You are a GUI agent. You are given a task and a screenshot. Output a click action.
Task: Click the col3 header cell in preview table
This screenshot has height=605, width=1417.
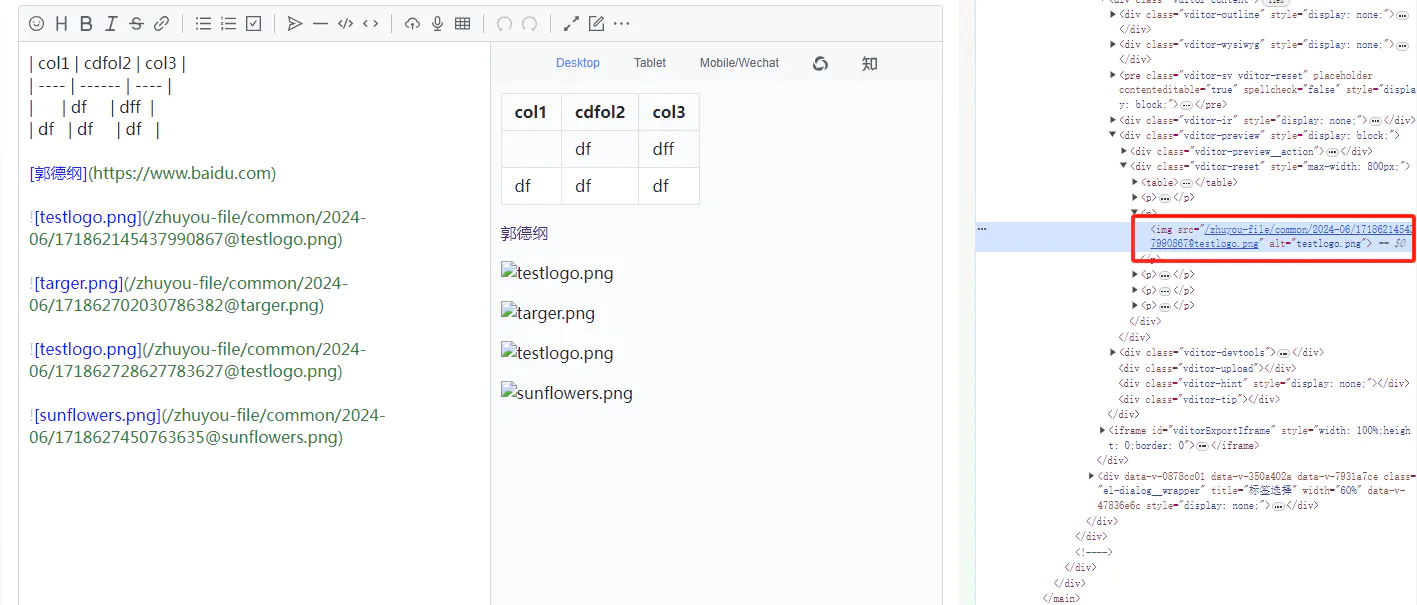(669, 112)
